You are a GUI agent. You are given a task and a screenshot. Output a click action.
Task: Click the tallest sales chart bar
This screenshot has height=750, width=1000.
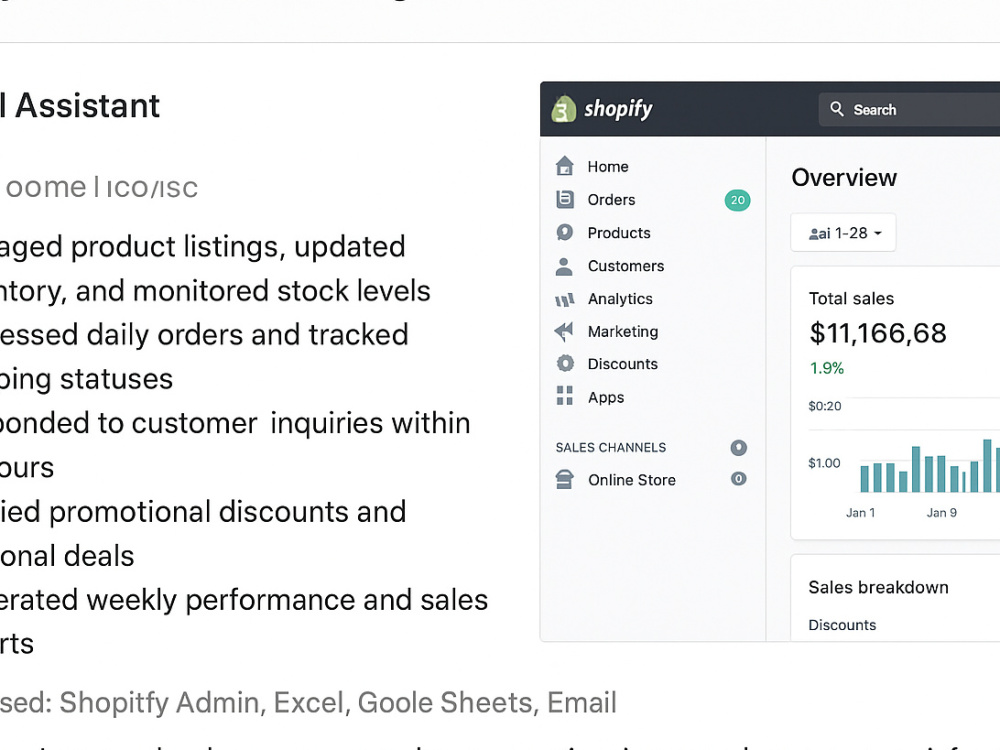tap(987, 466)
